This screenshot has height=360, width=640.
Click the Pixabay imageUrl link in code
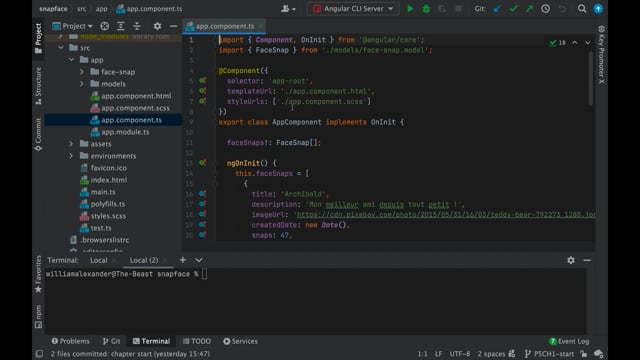(x=446, y=214)
